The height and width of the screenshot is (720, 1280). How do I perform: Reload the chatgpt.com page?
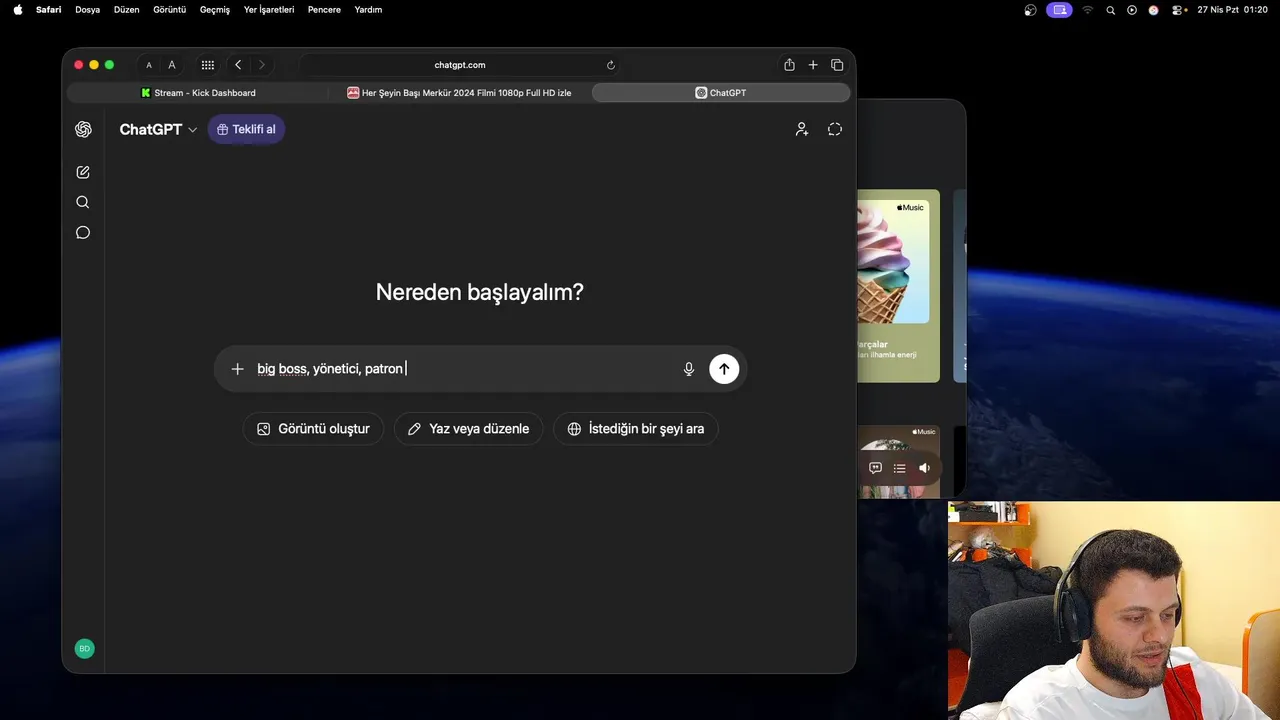pos(611,65)
